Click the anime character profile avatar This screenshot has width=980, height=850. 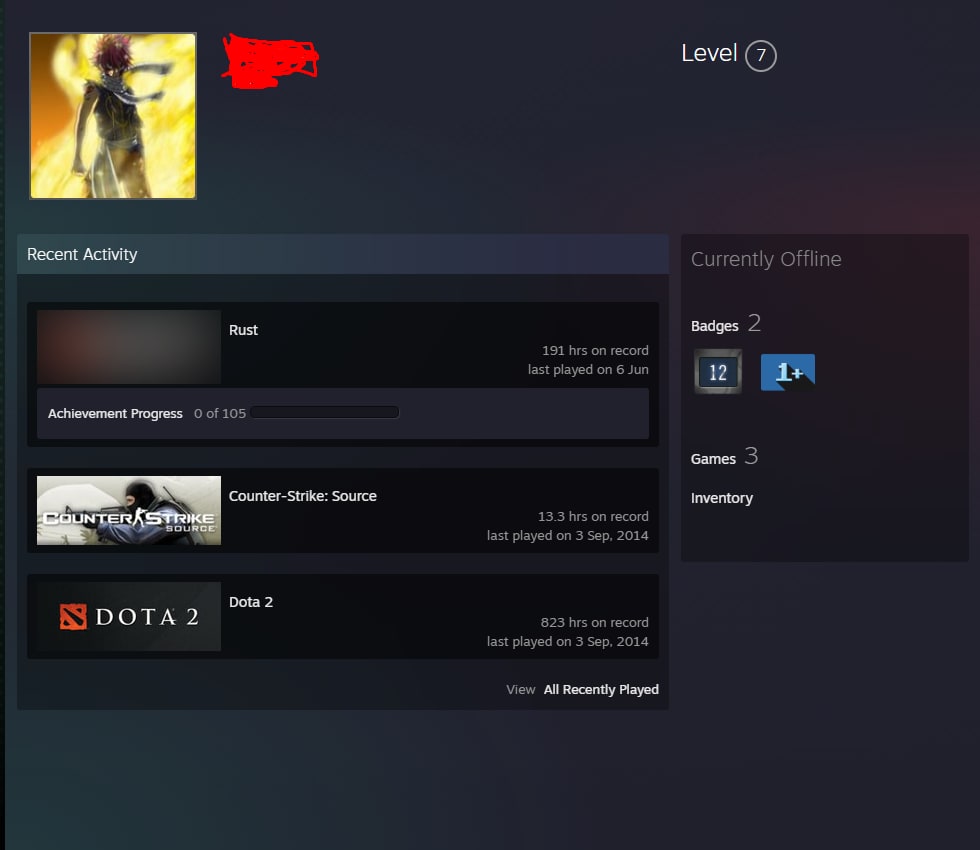click(x=113, y=116)
